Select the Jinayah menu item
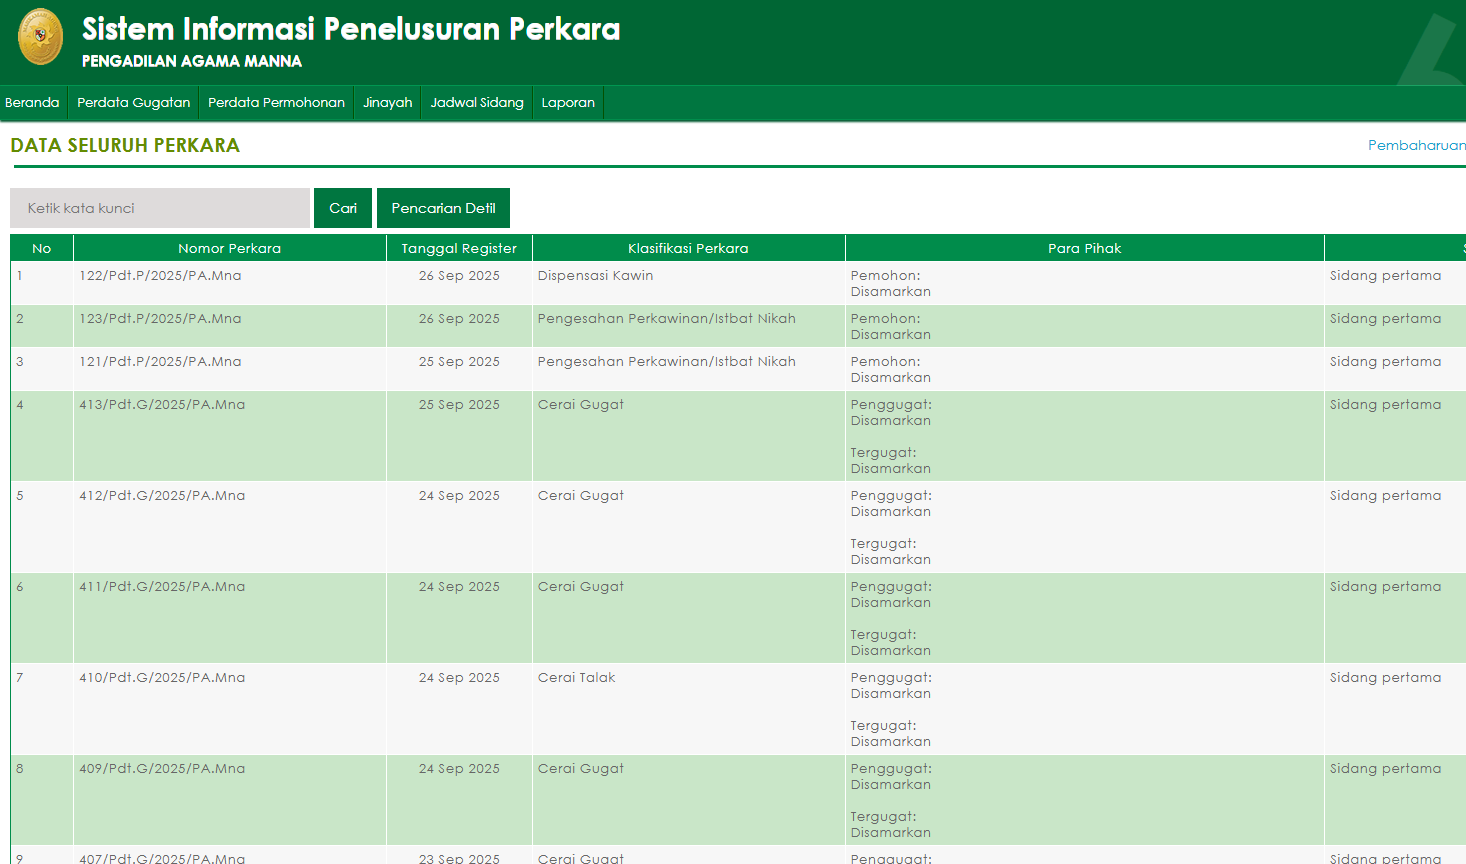Image resolution: width=1466 pixels, height=864 pixels. (387, 103)
